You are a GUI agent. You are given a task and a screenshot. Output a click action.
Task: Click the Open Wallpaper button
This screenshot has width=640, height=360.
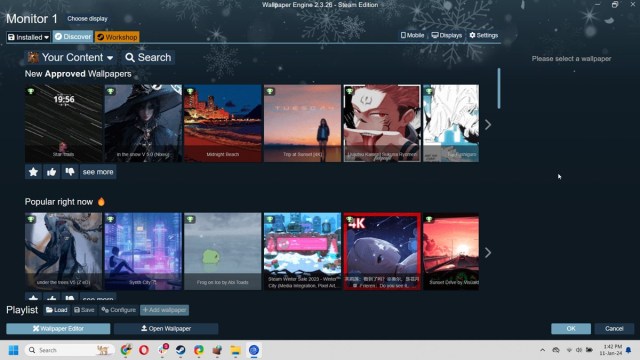click(166, 329)
